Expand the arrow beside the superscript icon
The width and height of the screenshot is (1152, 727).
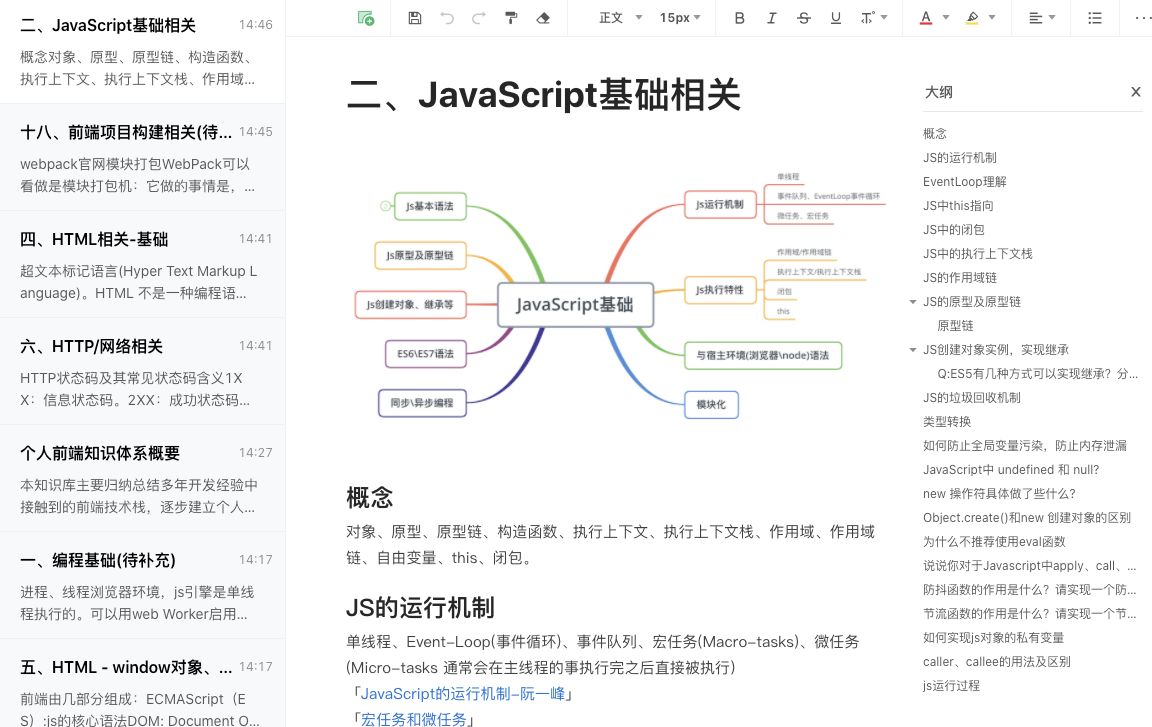pos(884,18)
